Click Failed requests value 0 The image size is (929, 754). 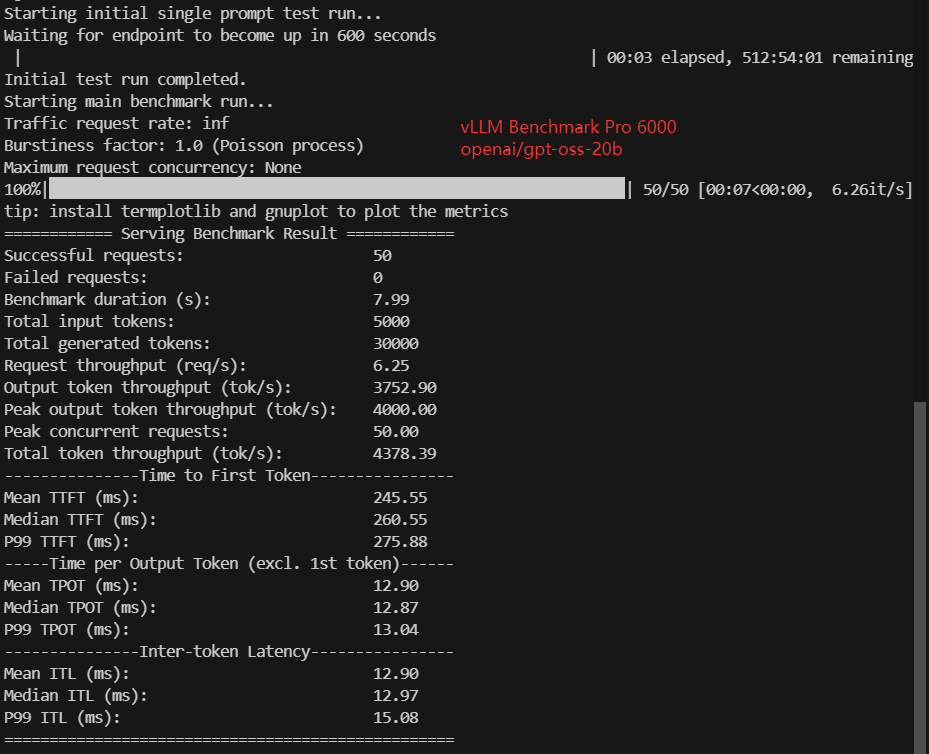[377, 277]
